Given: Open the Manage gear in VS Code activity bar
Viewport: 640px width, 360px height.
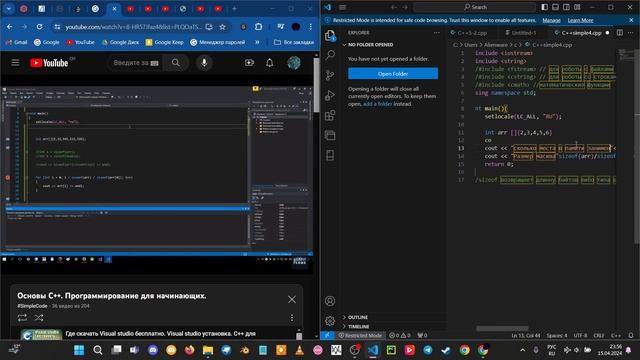Looking at the screenshot, I should (330, 321).
